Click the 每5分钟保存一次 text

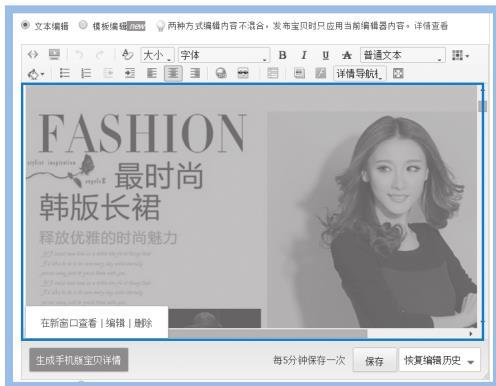click(x=309, y=360)
